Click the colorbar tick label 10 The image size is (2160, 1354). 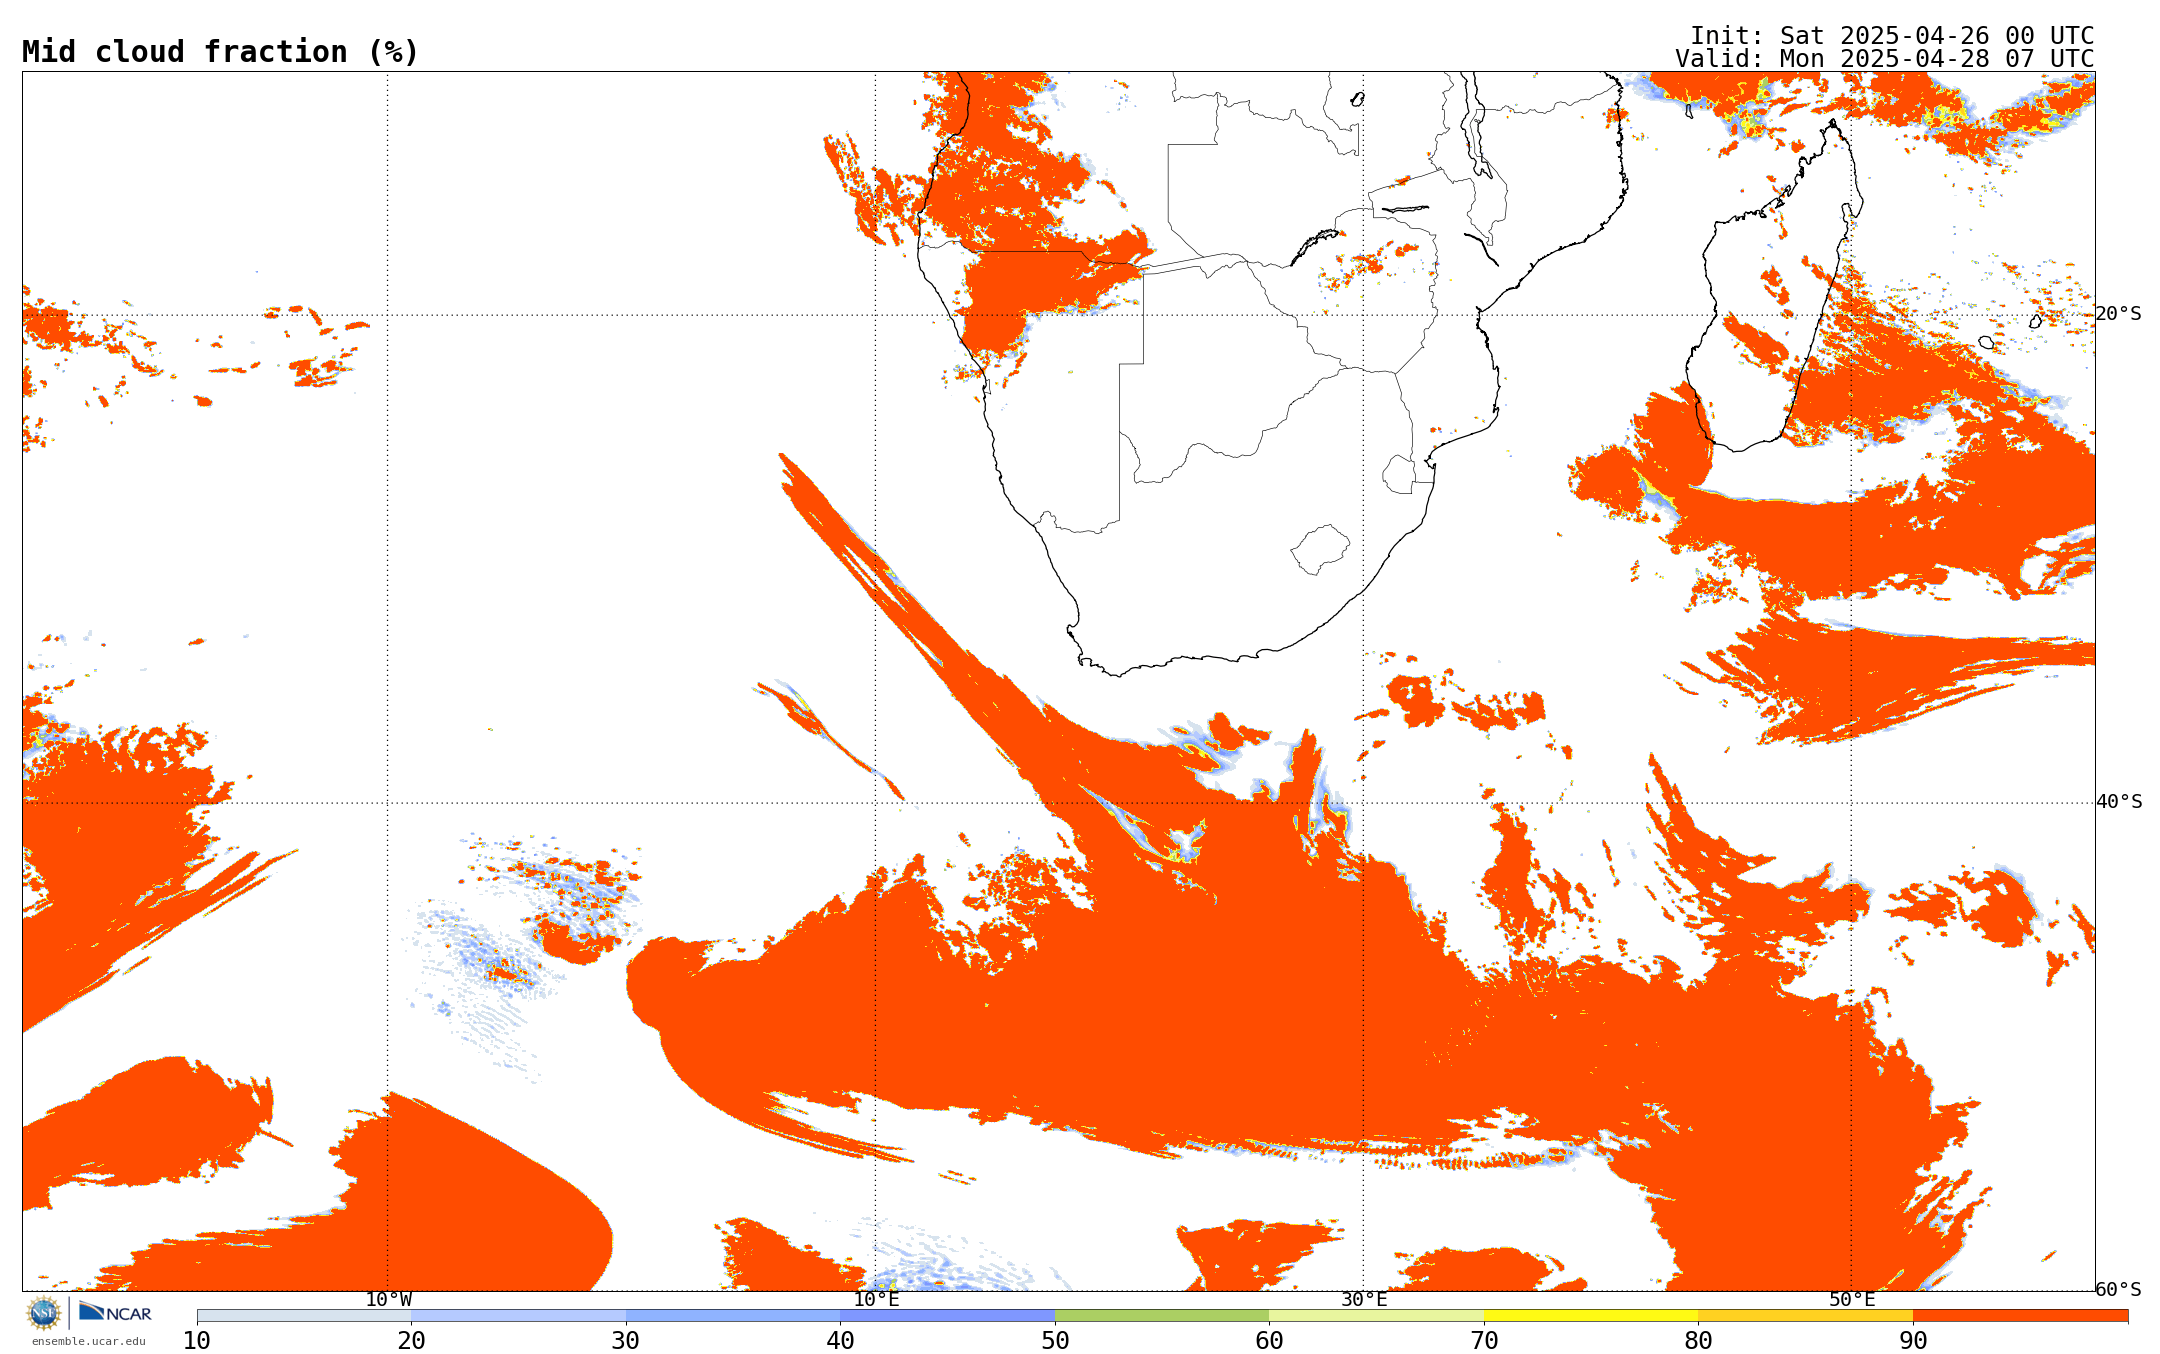pyautogui.click(x=197, y=1340)
